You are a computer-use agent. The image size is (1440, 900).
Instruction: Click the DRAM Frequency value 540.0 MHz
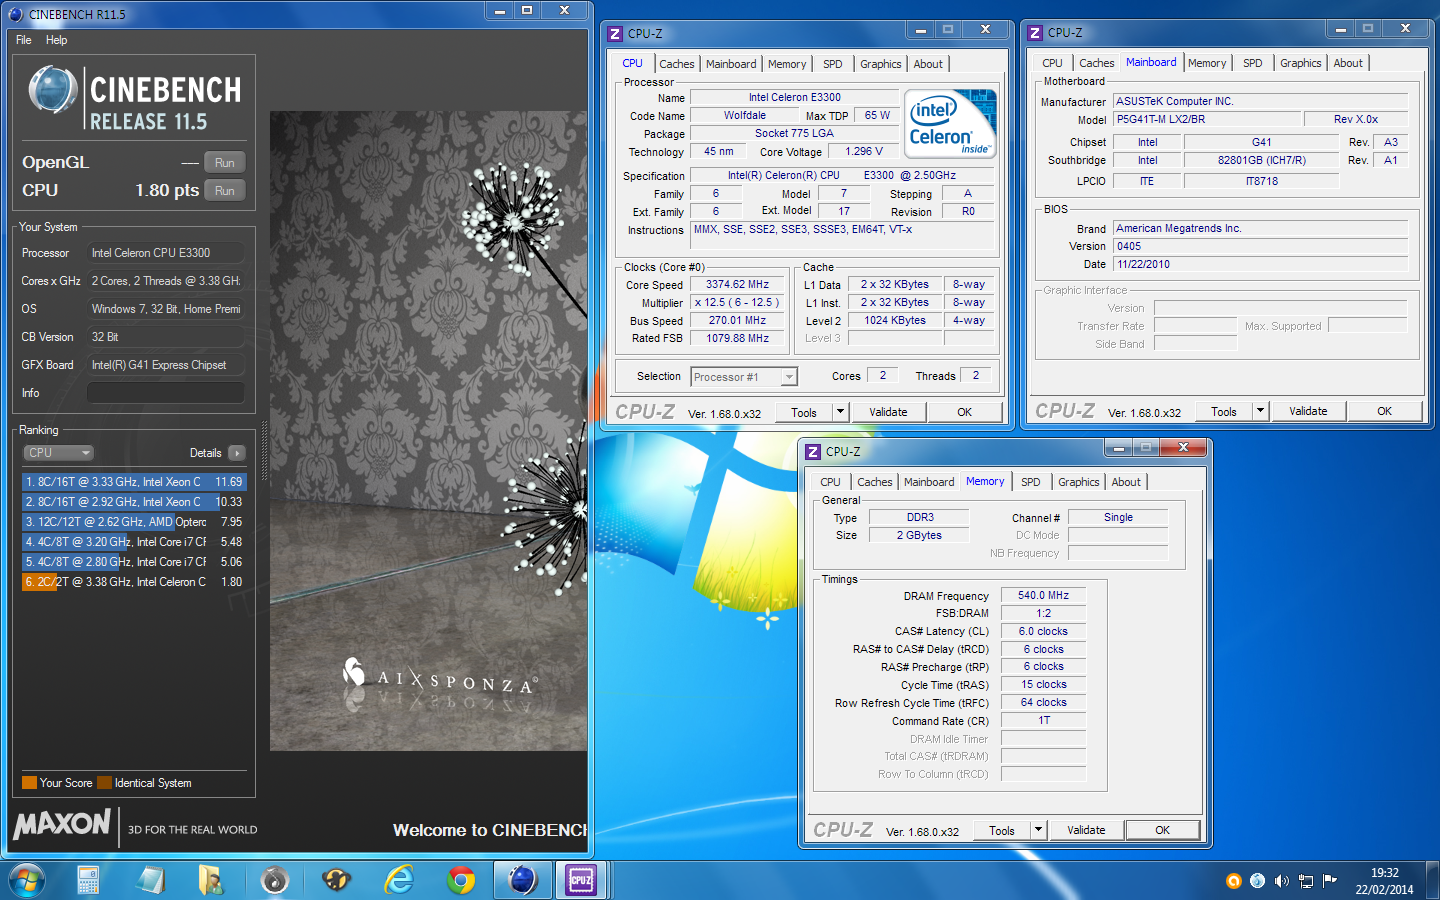click(1044, 596)
